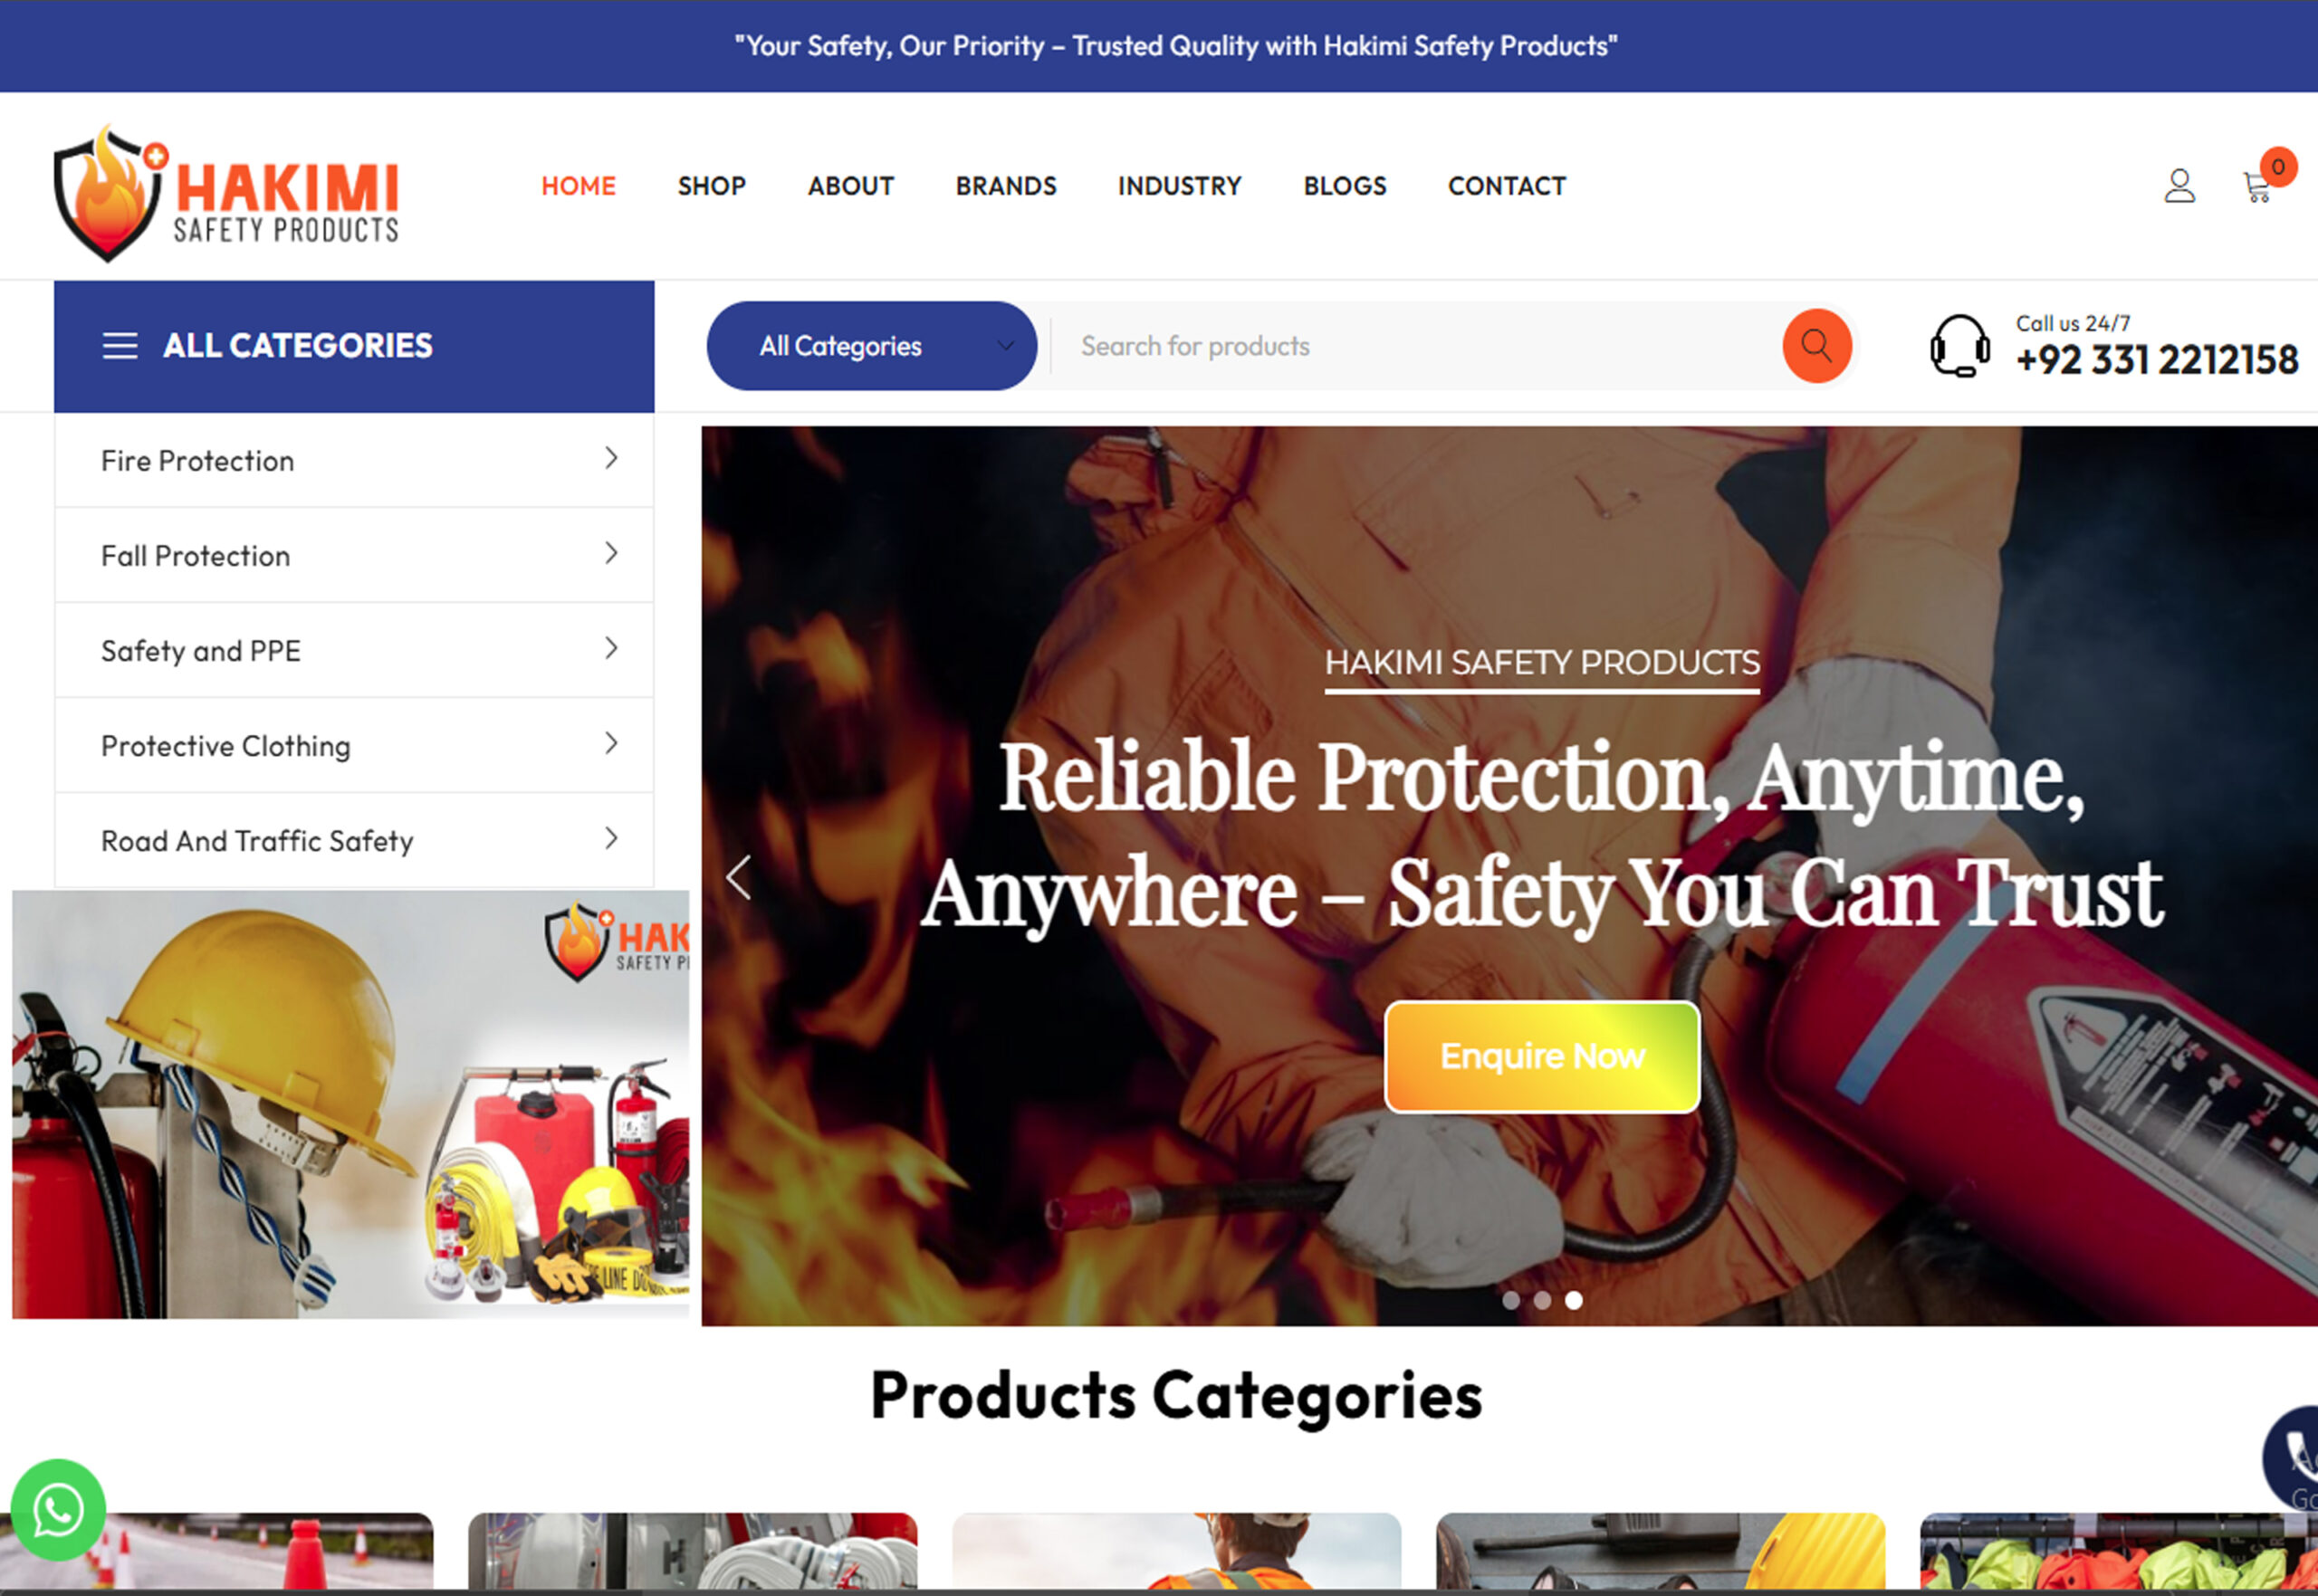This screenshot has width=2318, height=1596.
Task: Go to previous slide arrow
Action: (x=739, y=877)
